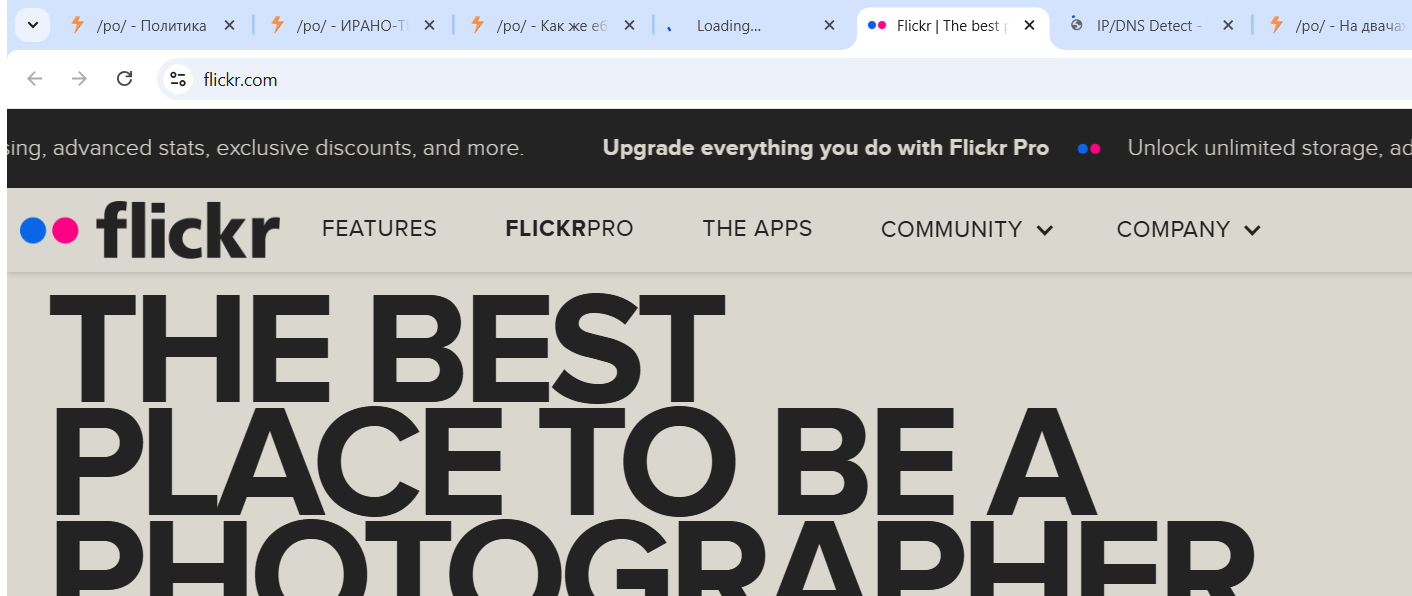Switch to the '/po/ - На двачах' tab
The image size is (1412, 596).
click(x=1333, y=25)
